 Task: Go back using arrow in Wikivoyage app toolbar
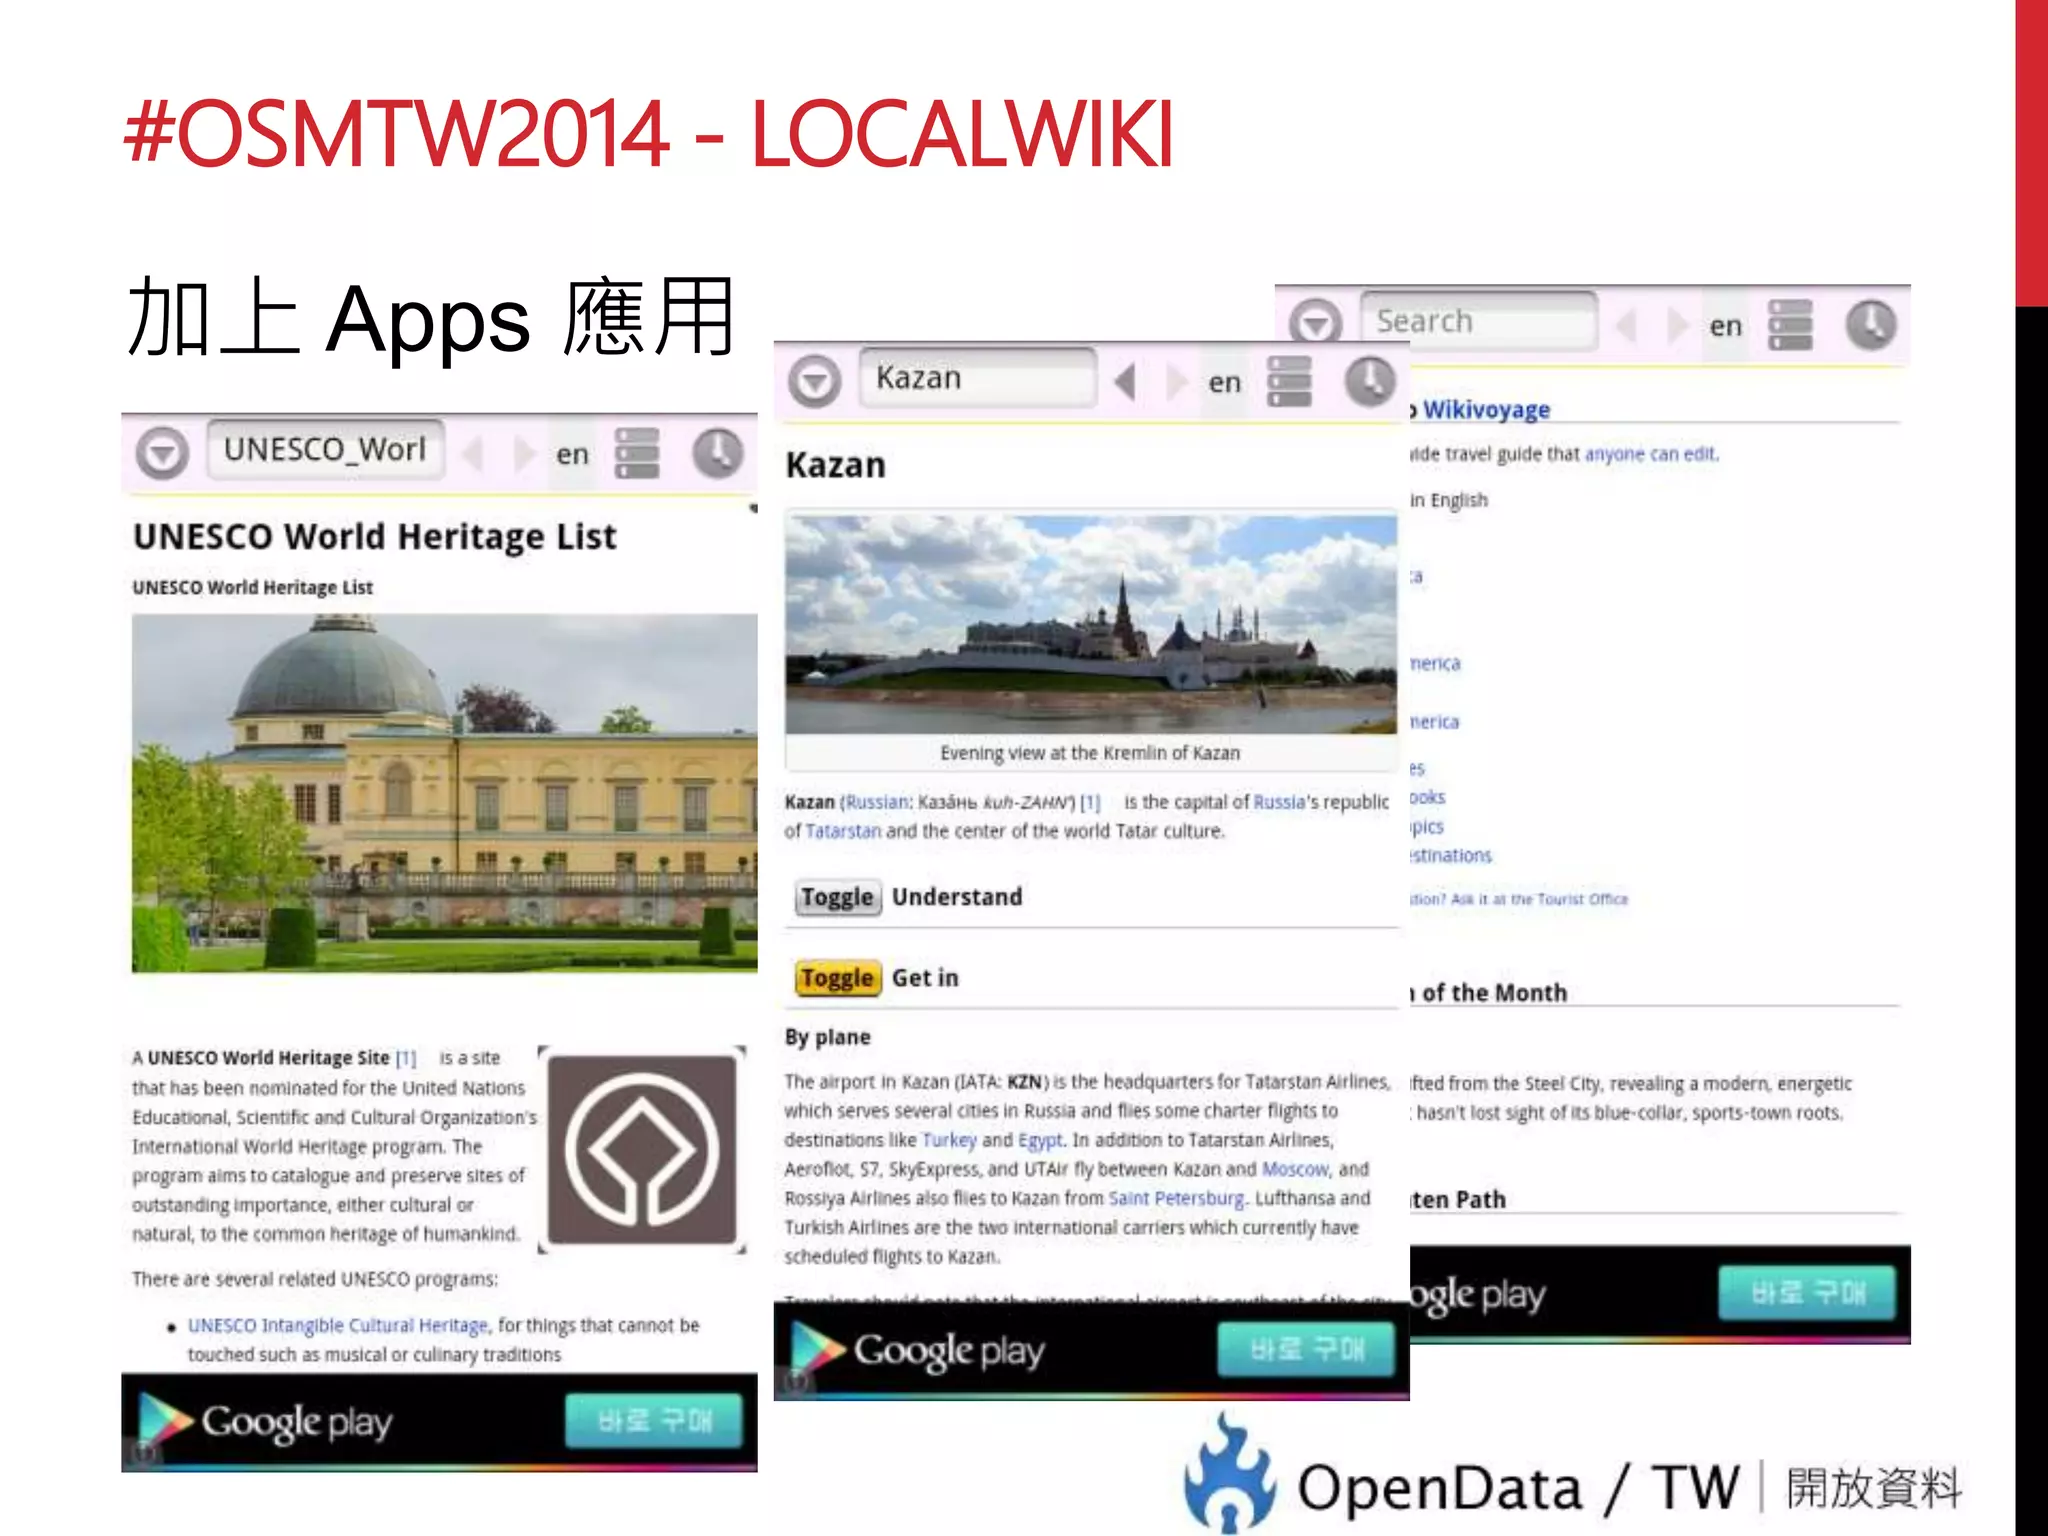click(1626, 325)
